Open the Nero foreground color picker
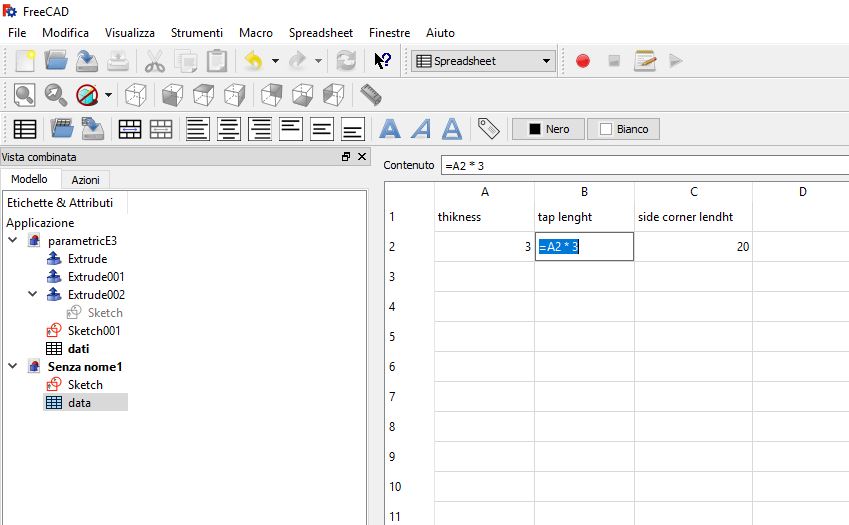The height and width of the screenshot is (525, 849). (548, 129)
